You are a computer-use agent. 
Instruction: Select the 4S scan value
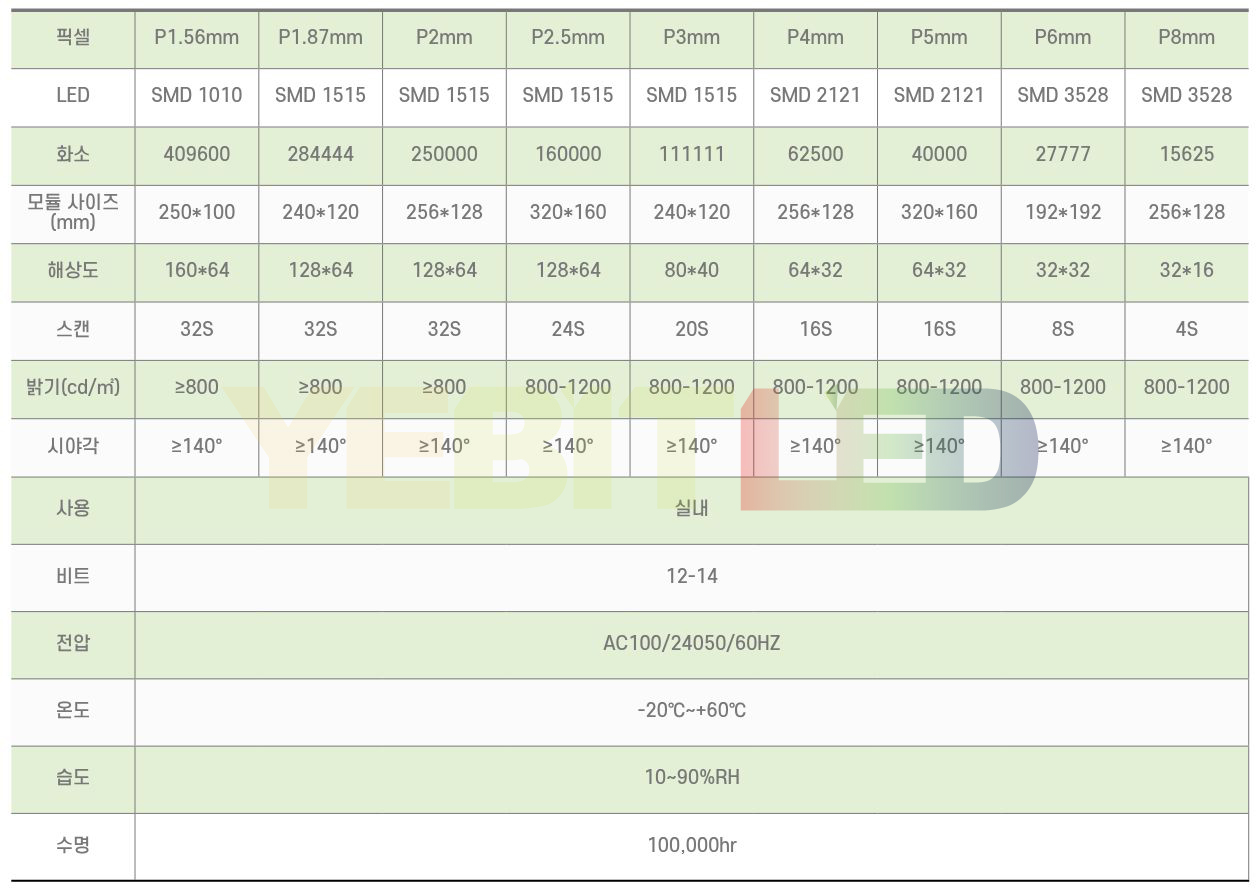pos(1186,329)
